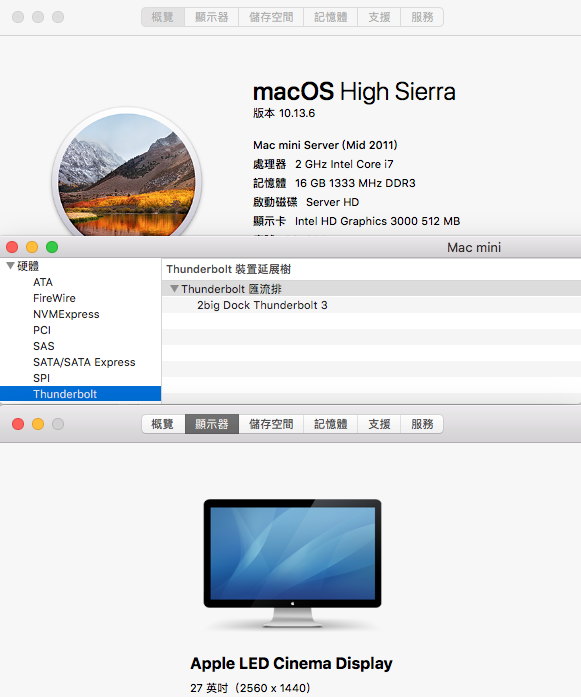The image size is (581, 697).
Task: Click the Thunderbolt 裝置延展樹 column header
Action: click(228, 269)
